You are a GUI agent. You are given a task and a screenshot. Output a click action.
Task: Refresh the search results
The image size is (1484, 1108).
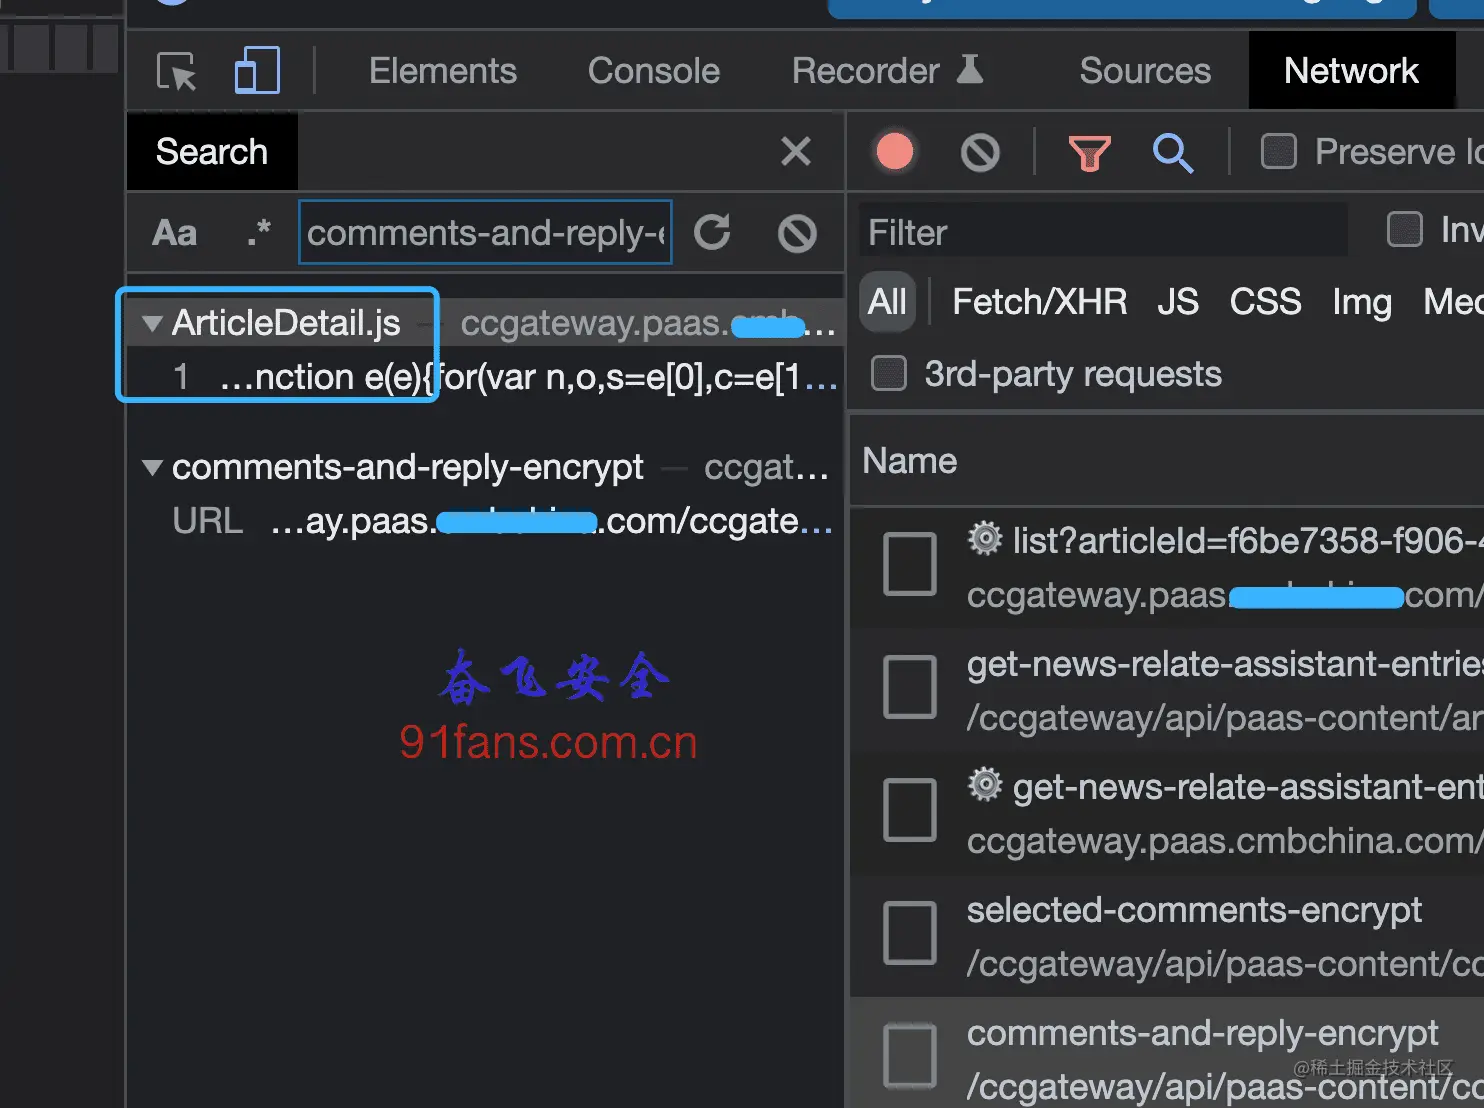point(712,233)
